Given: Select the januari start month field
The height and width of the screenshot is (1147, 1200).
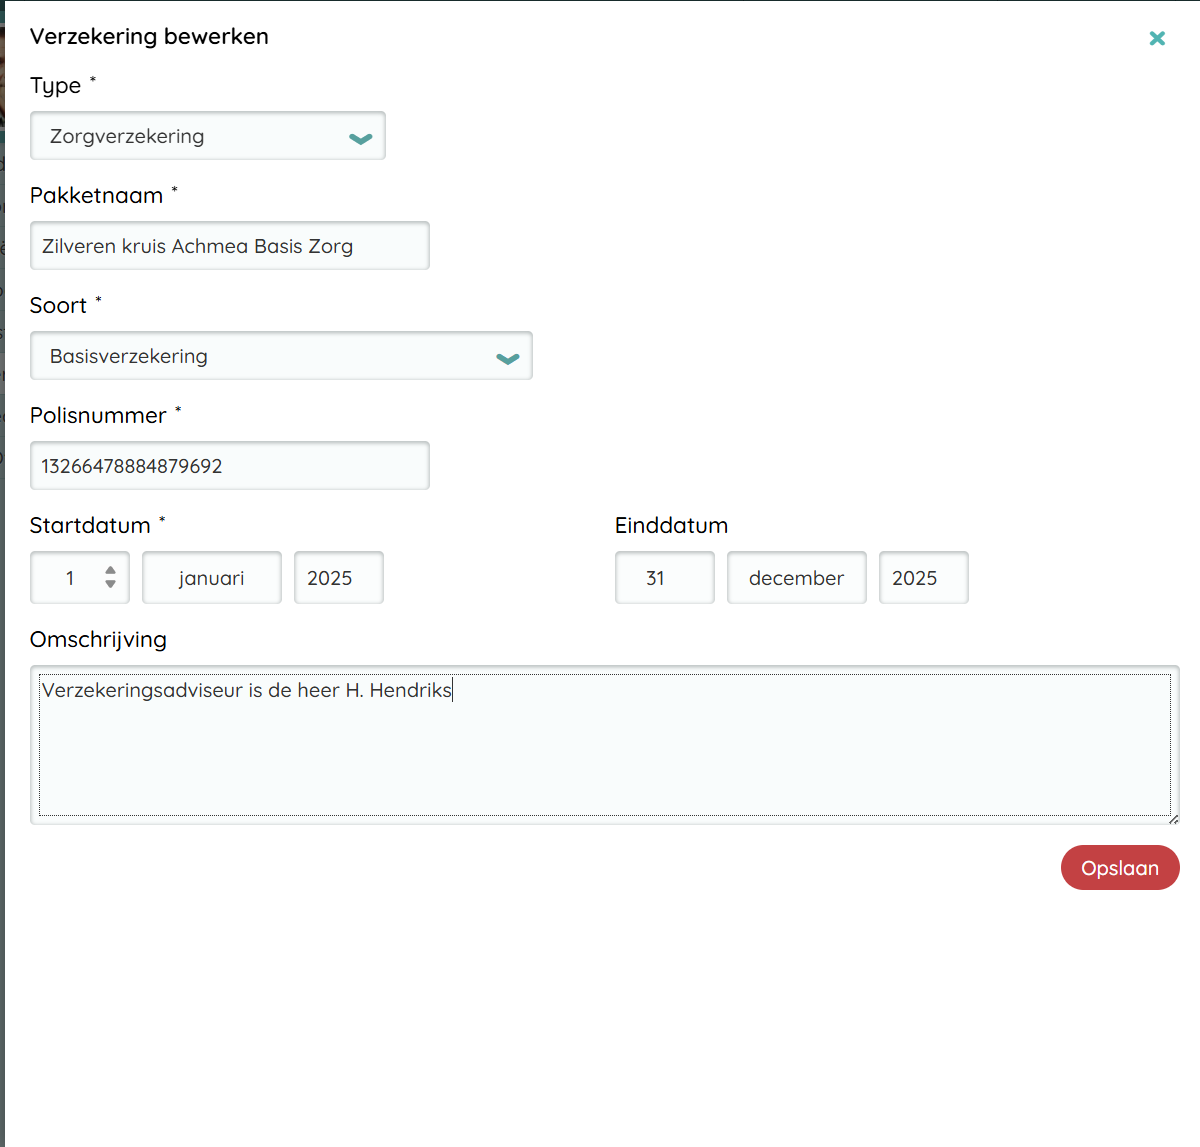Looking at the screenshot, I should (212, 578).
